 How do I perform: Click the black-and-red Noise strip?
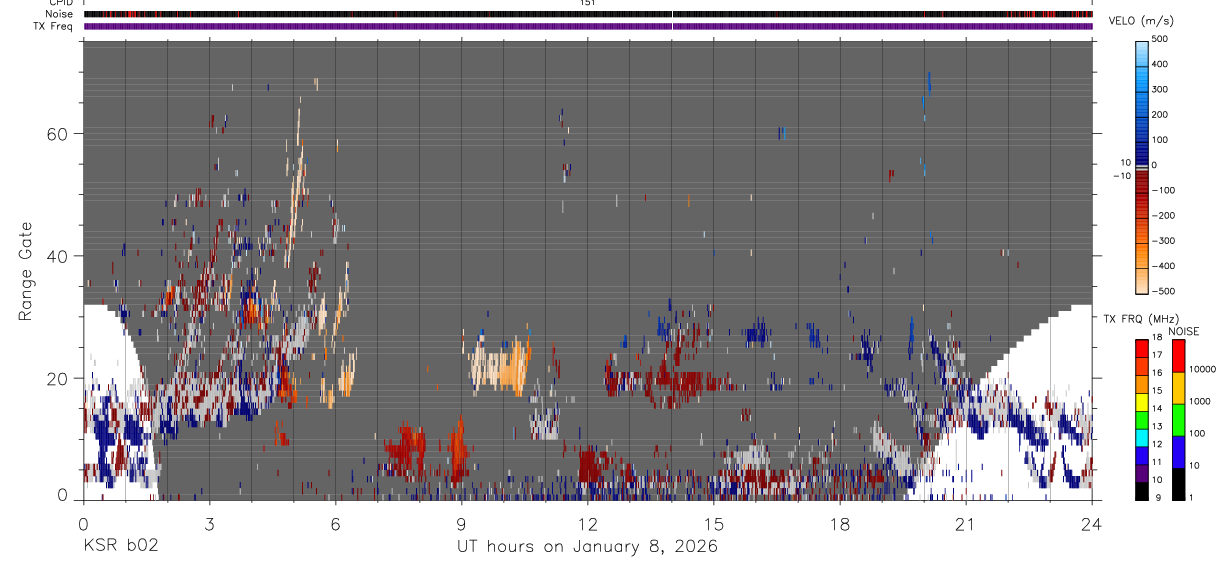[x=588, y=14]
